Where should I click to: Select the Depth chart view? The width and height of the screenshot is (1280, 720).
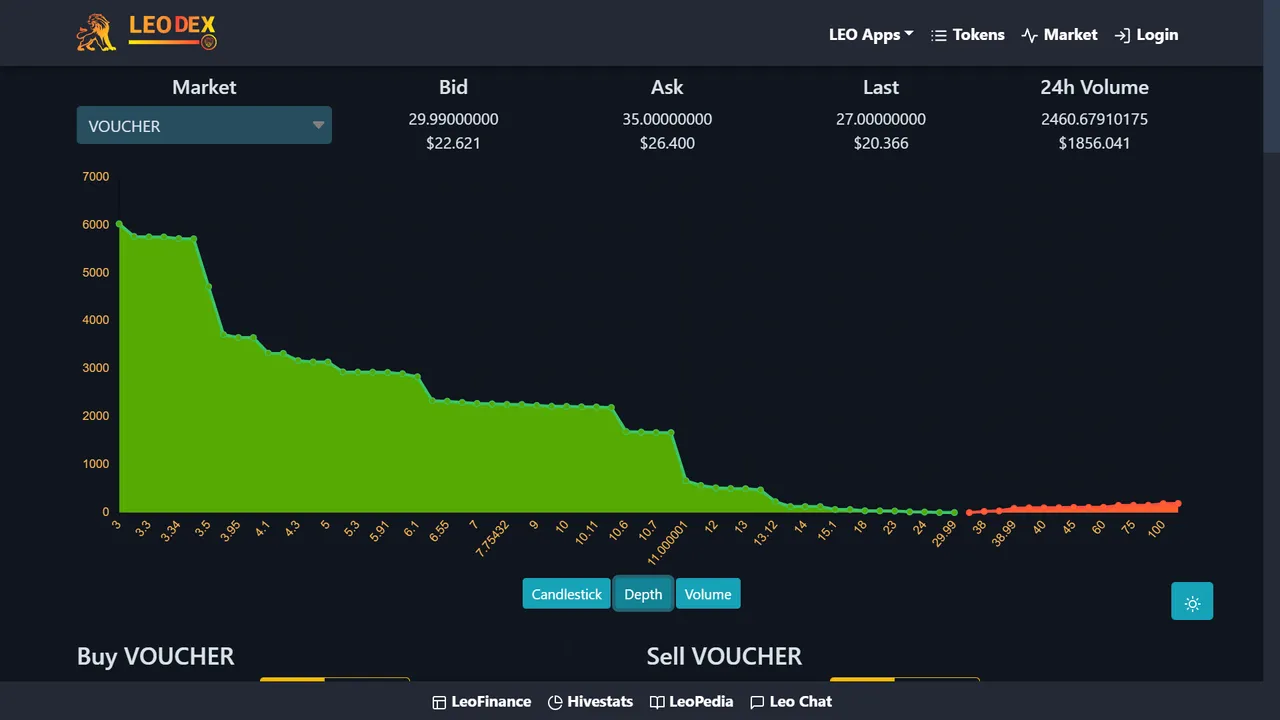coord(643,594)
